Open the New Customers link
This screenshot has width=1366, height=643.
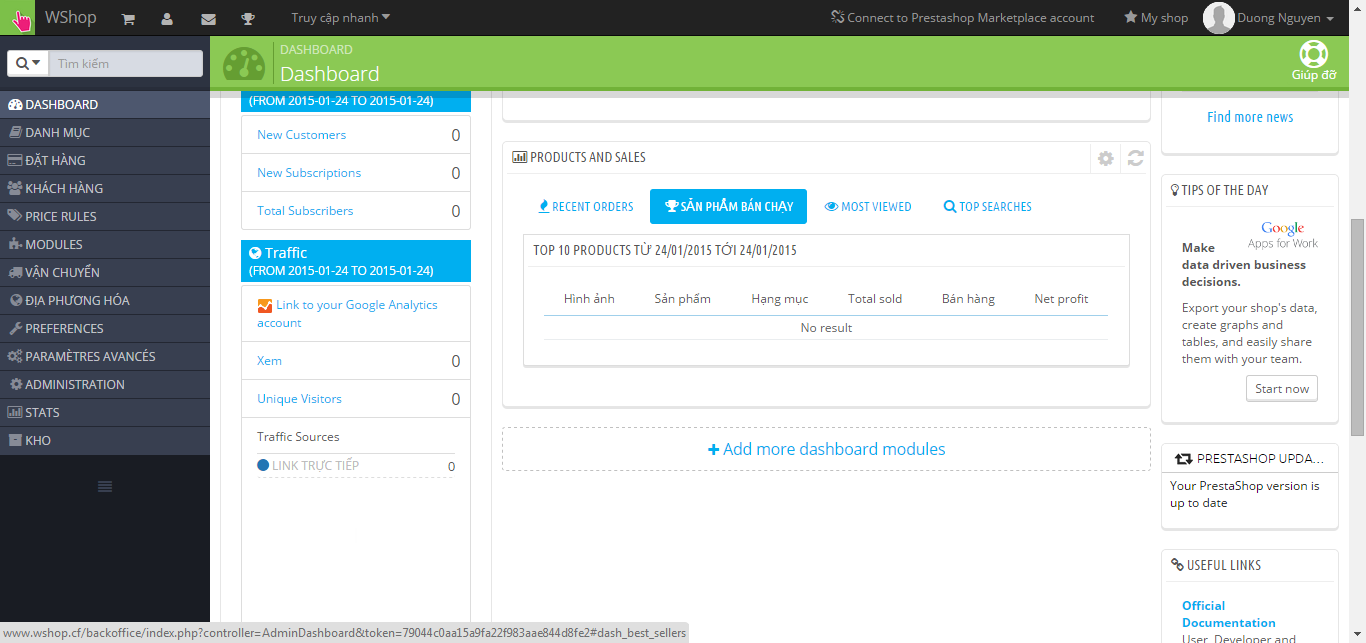[x=301, y=135]
